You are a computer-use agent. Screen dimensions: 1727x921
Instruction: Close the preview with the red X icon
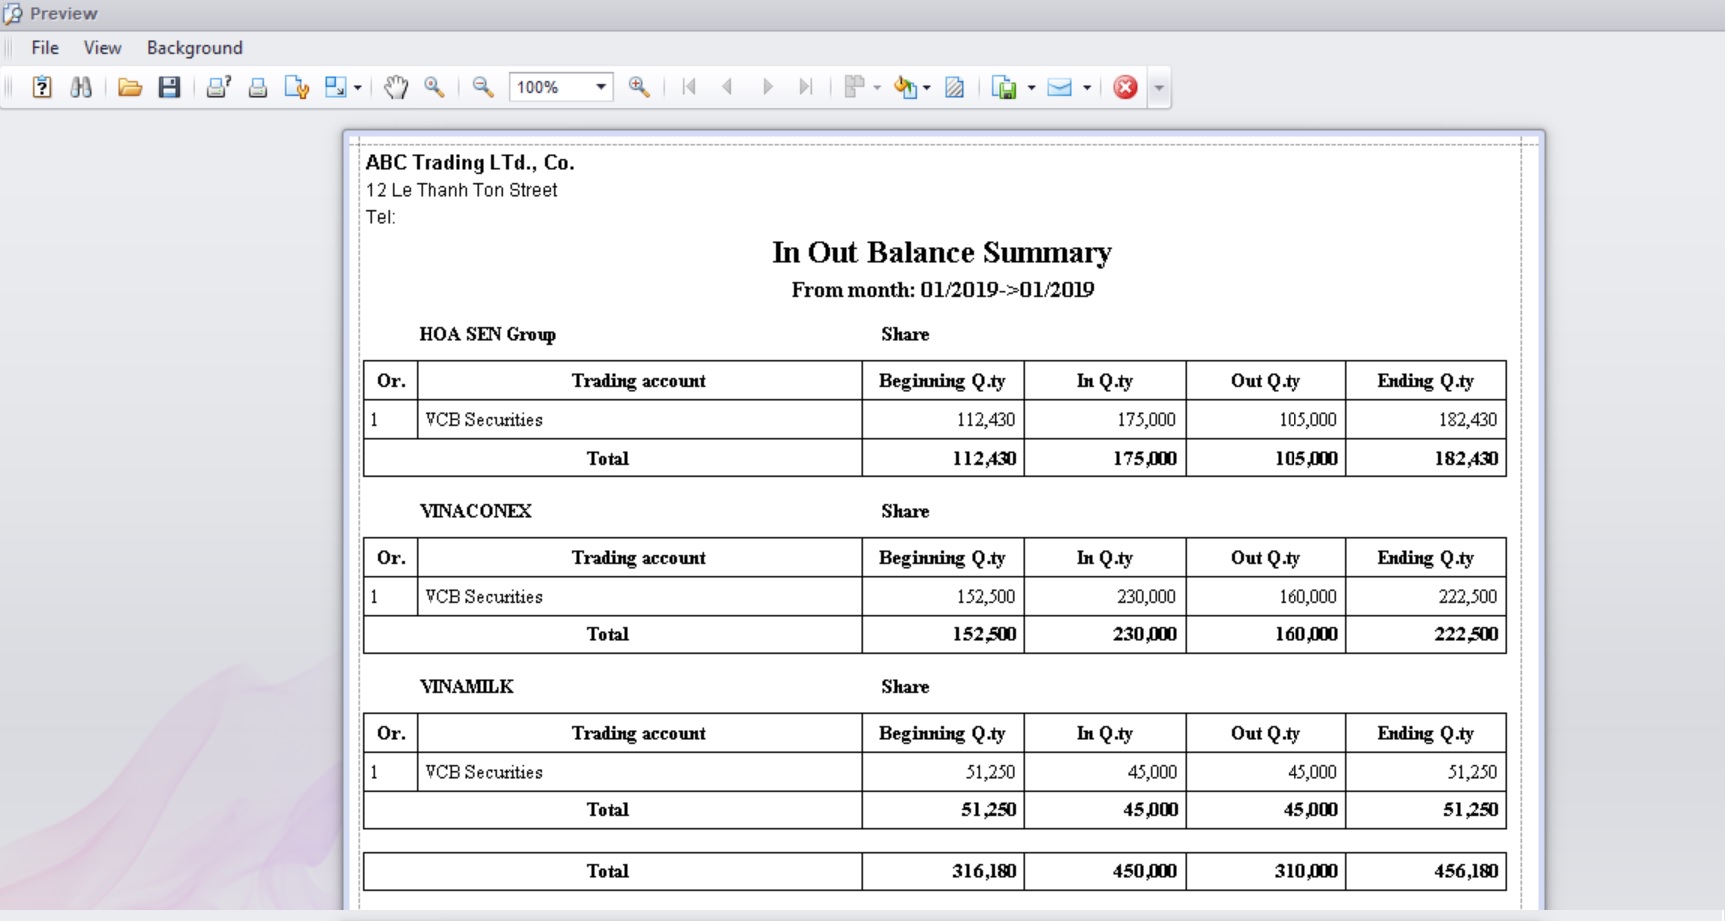pos(1125,87)
